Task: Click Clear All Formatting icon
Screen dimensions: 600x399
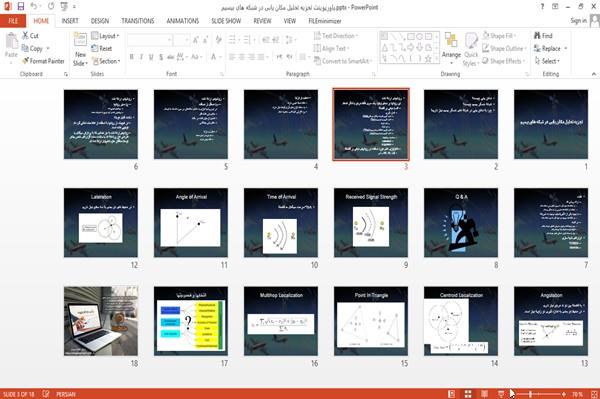Action: coord(218,39)
